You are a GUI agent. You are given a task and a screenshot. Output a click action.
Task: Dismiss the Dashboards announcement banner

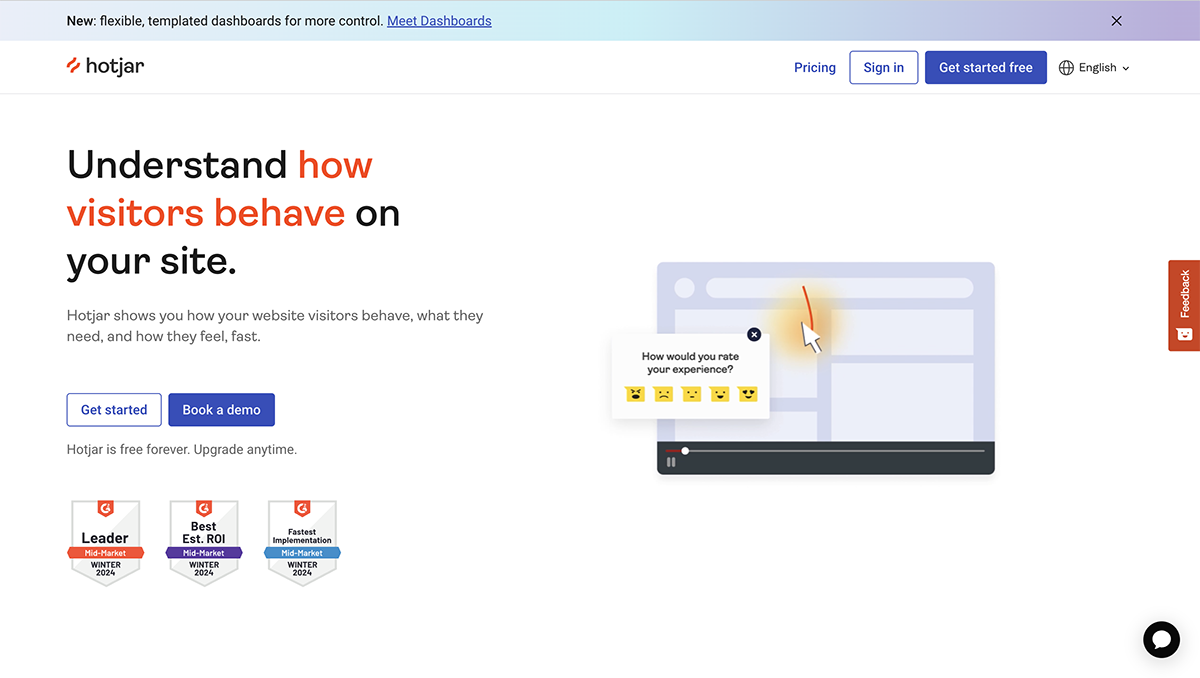pyautogui.click(x=1116, y=20)
